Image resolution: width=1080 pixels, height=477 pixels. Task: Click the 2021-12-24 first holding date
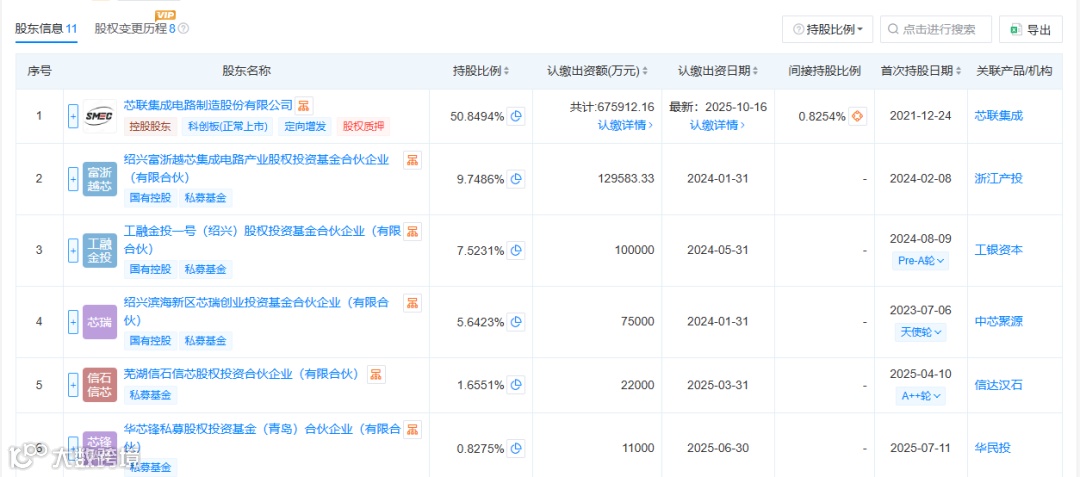[x=921, y=116]
